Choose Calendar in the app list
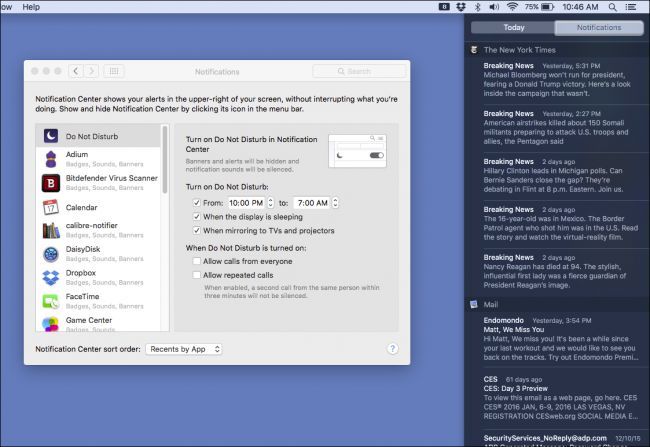 [98, 207]
